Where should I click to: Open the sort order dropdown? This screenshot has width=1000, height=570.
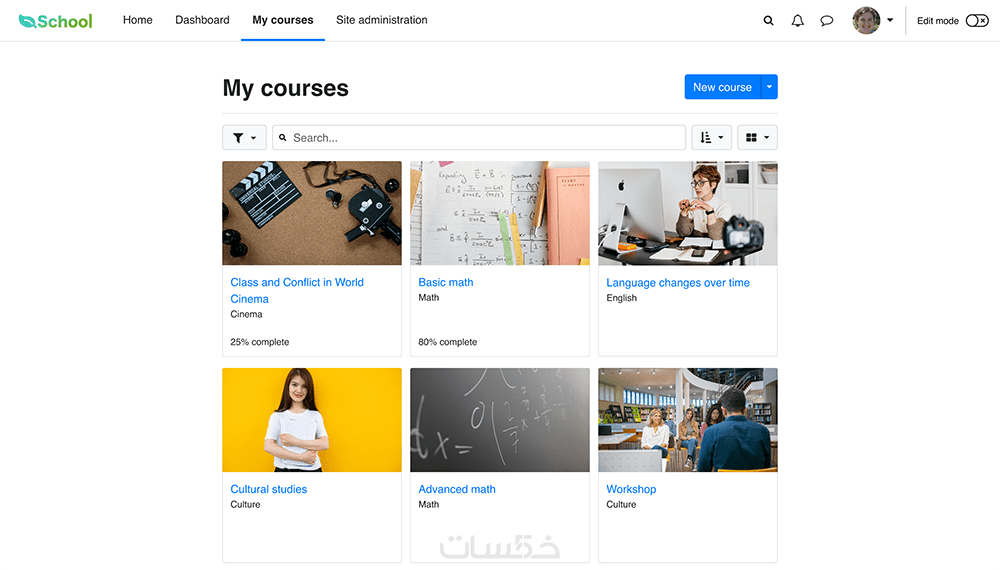click(x=712, y=137)
